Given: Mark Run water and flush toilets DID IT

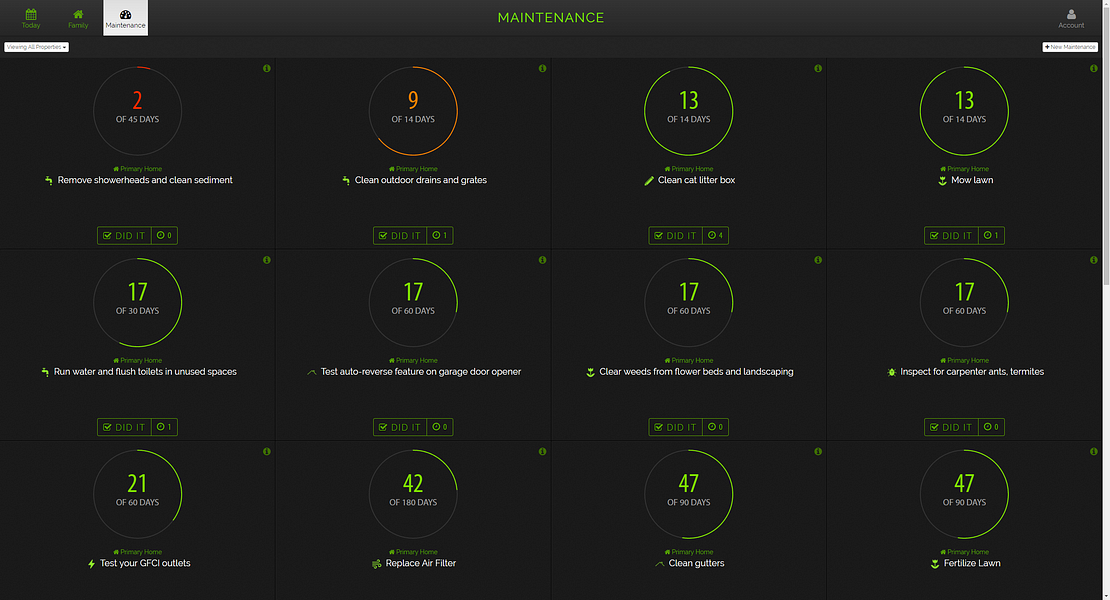Looking at the screenshot, I should pos(124,427).
